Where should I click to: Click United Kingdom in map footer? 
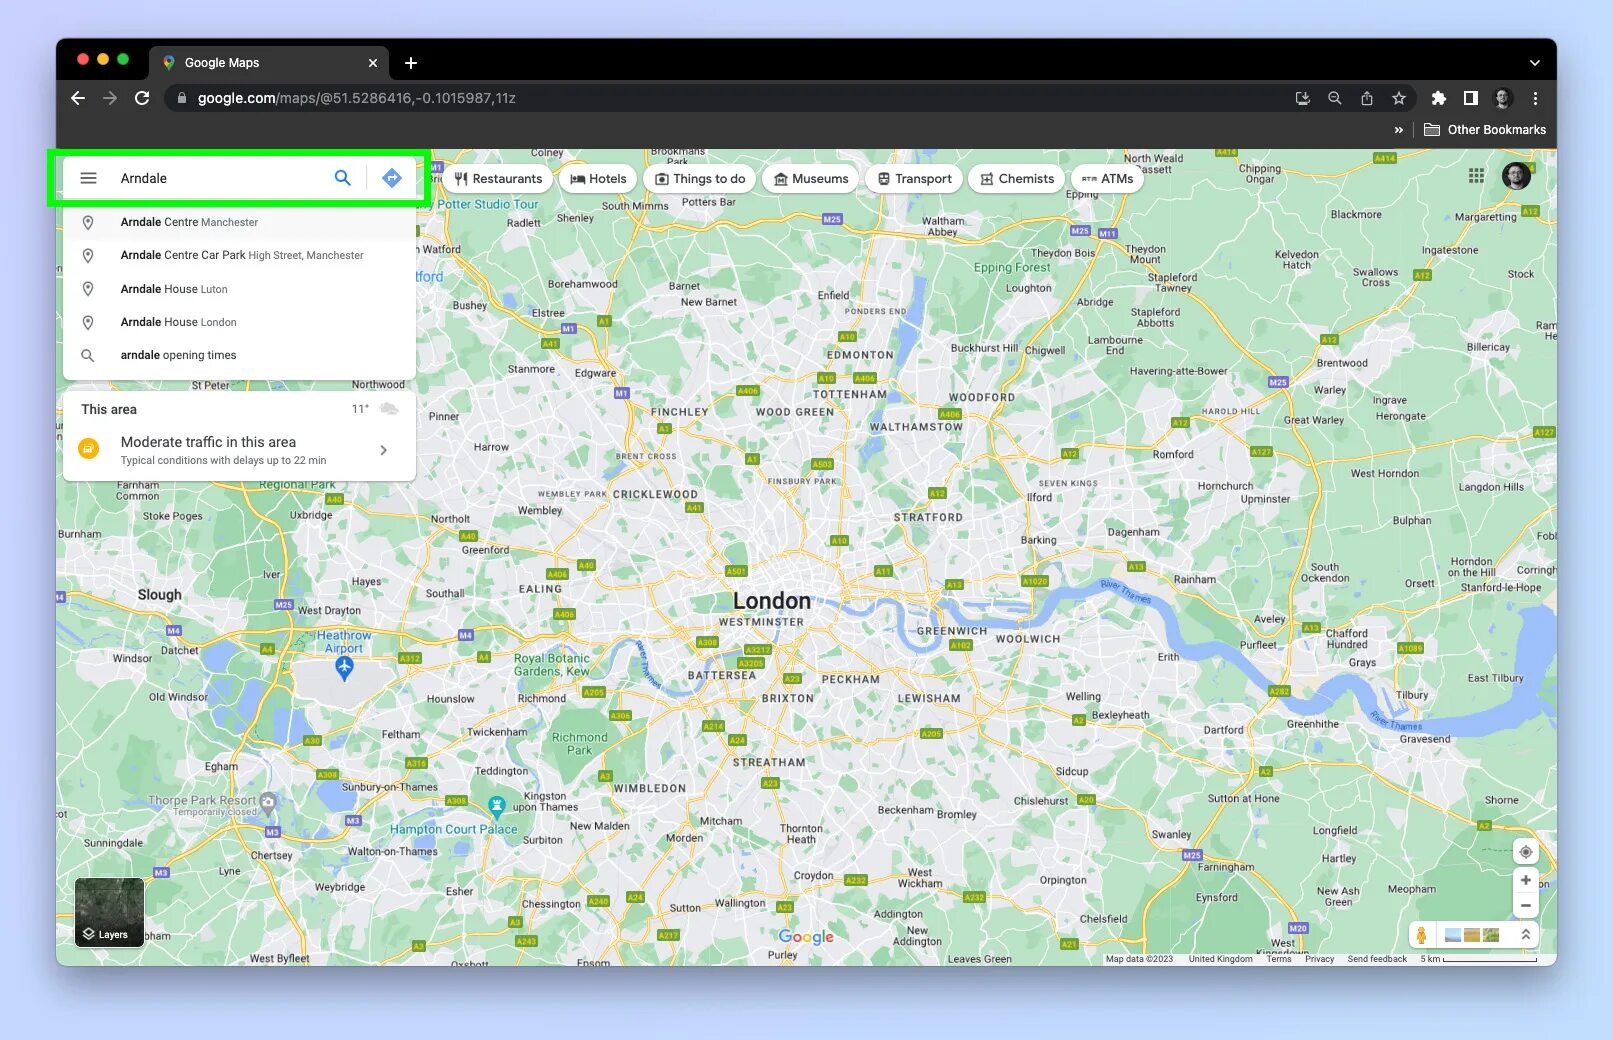(1220, 959)
